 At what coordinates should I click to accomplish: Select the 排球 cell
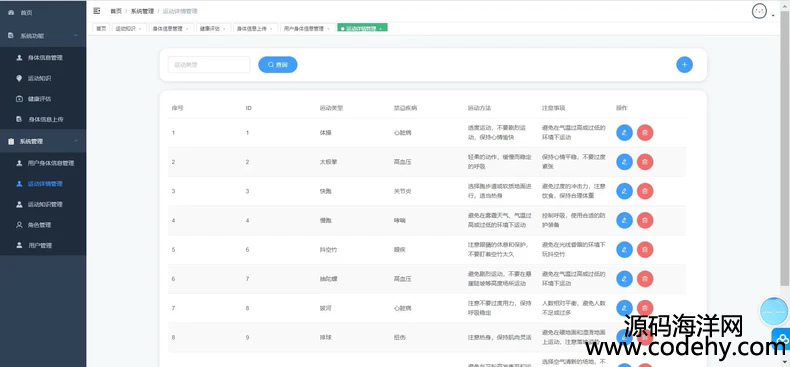325,338
